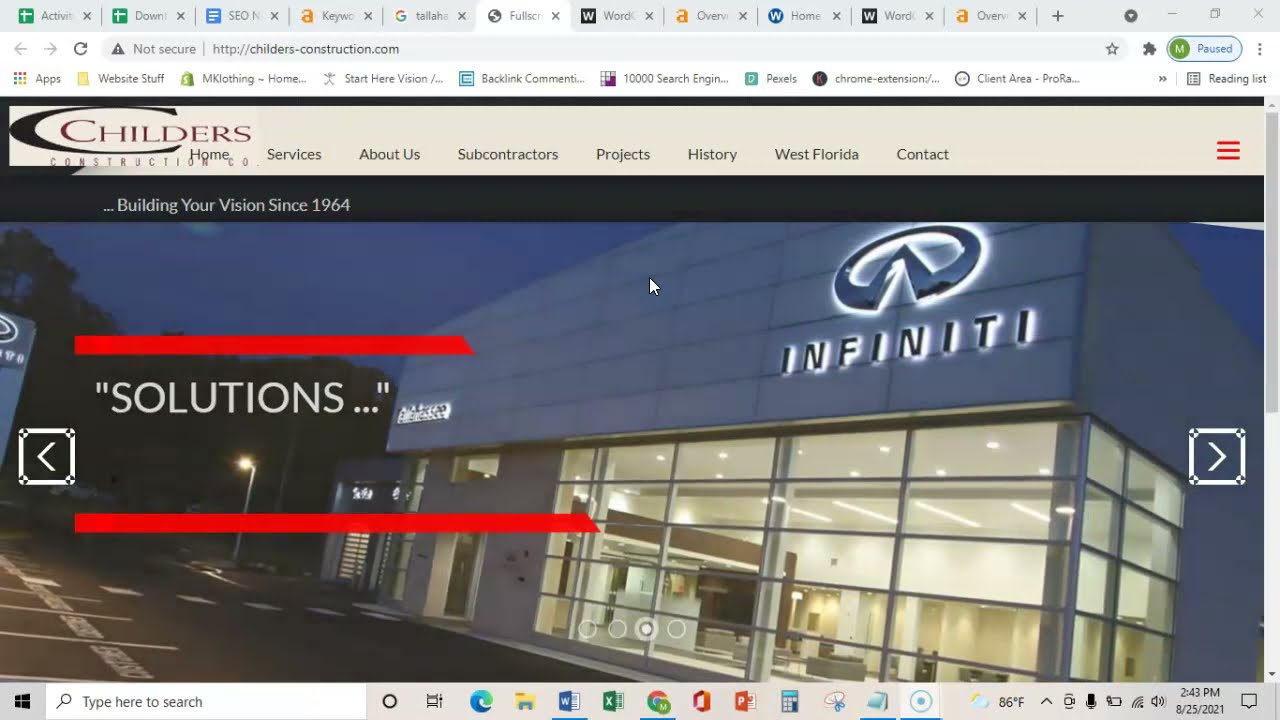1280x720 pixels.
Task: Open the West Florida nav menu item
Action: pos(816,154)
